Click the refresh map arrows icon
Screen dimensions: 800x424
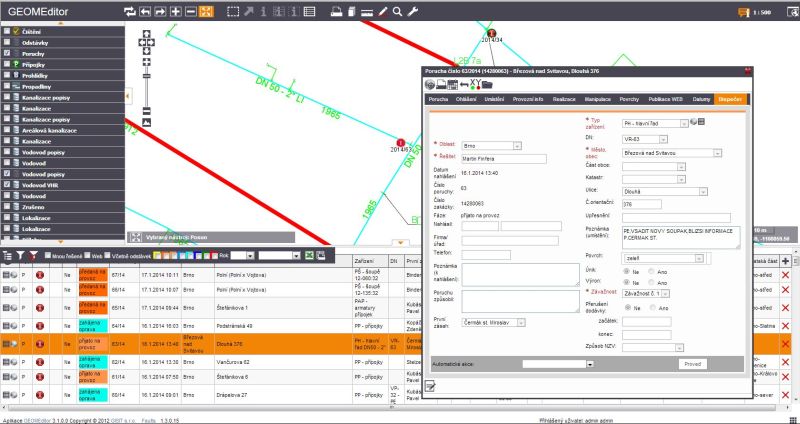pos(130,11)
